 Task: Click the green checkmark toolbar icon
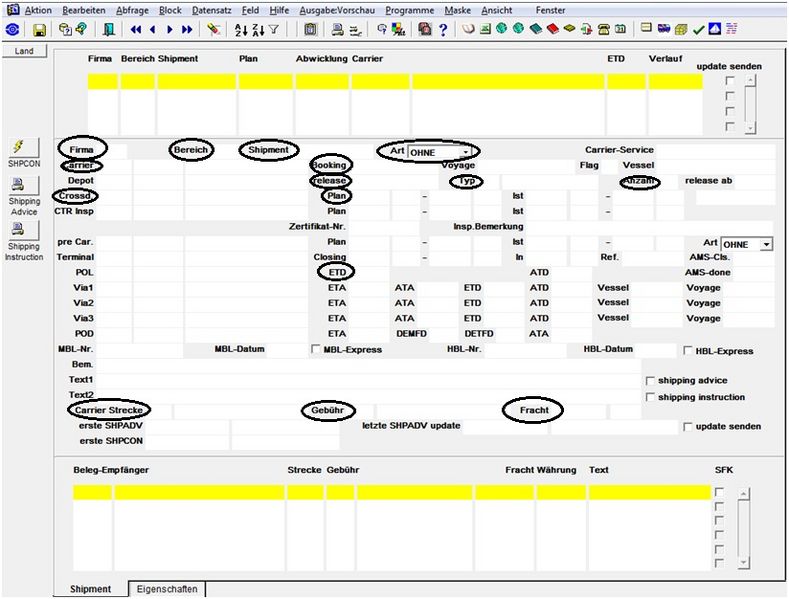[x=698, y=30]
